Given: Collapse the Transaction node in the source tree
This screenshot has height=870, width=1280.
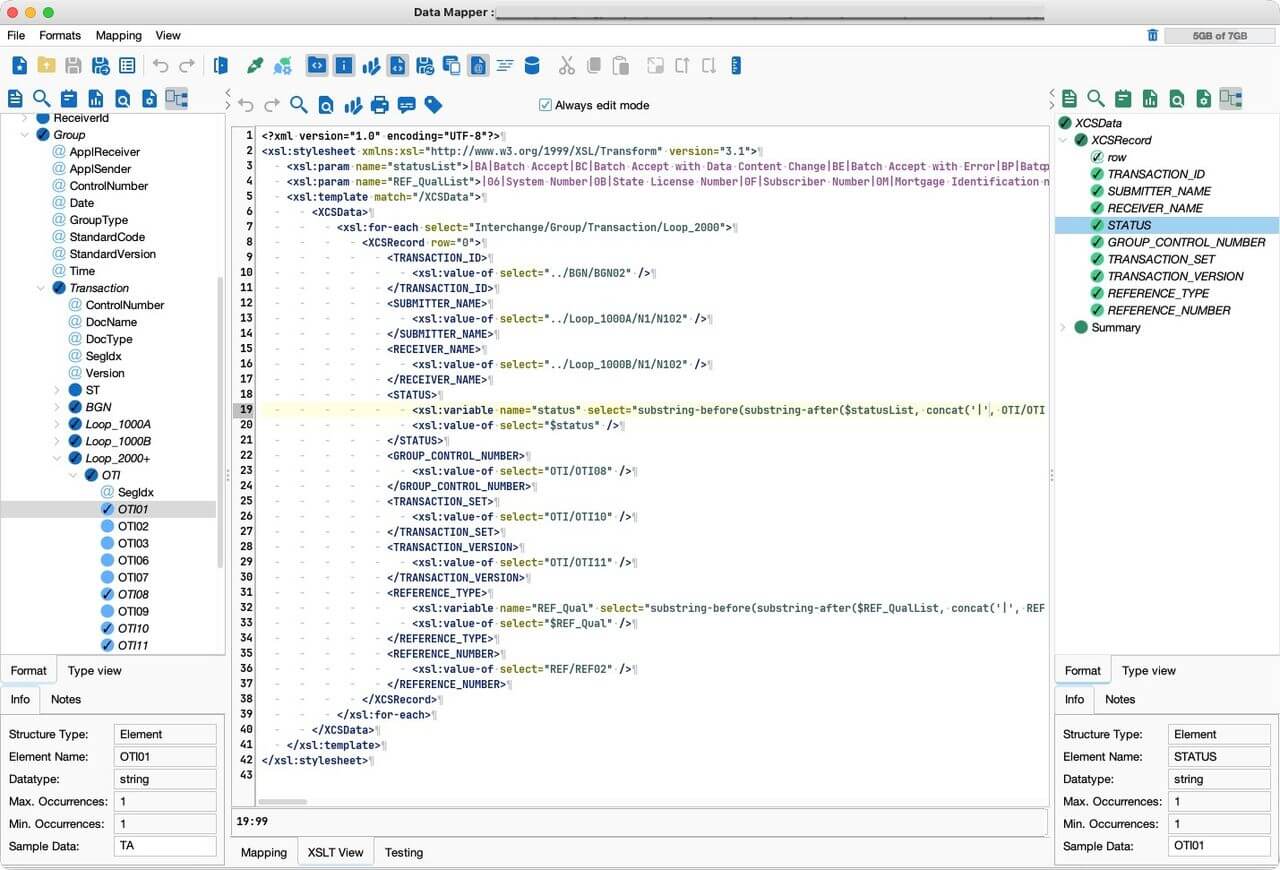Looking at the screenshot, I should click(x=41, y=288).
